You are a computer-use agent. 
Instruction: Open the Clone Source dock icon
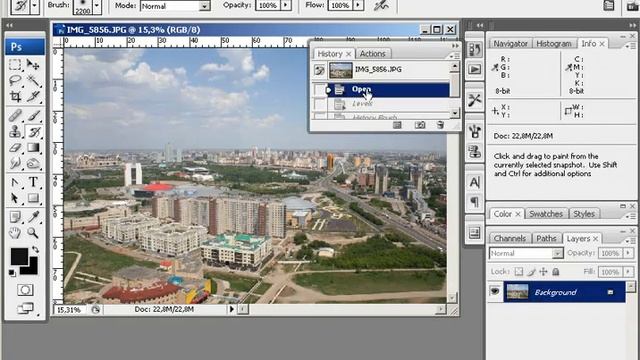474,151
